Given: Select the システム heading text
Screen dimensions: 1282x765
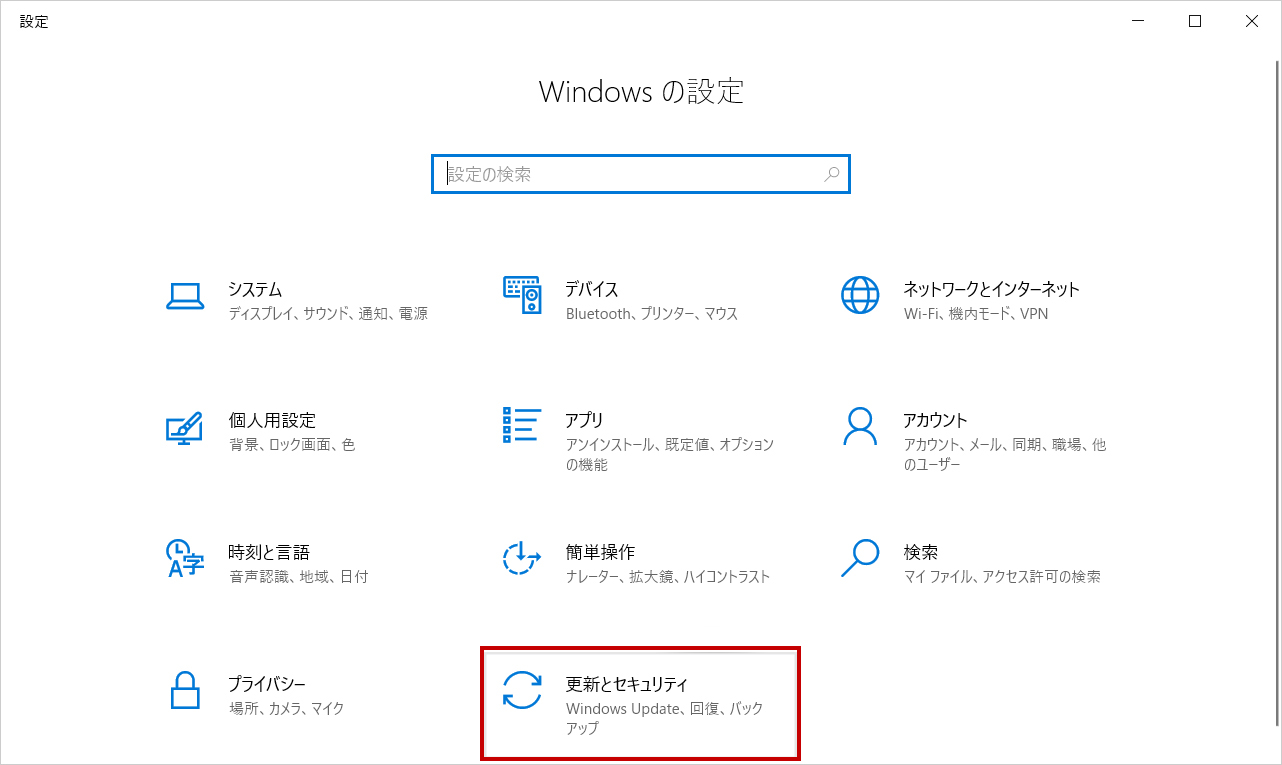Looking at the screenshot, I should 255,289.
